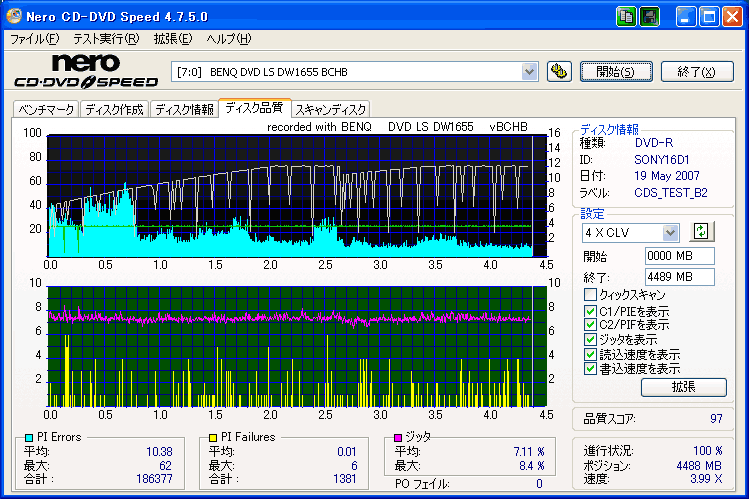Click the drive options icon beside drive selector
This screenshot has width=749, height=499.
(x=559, y=71)
